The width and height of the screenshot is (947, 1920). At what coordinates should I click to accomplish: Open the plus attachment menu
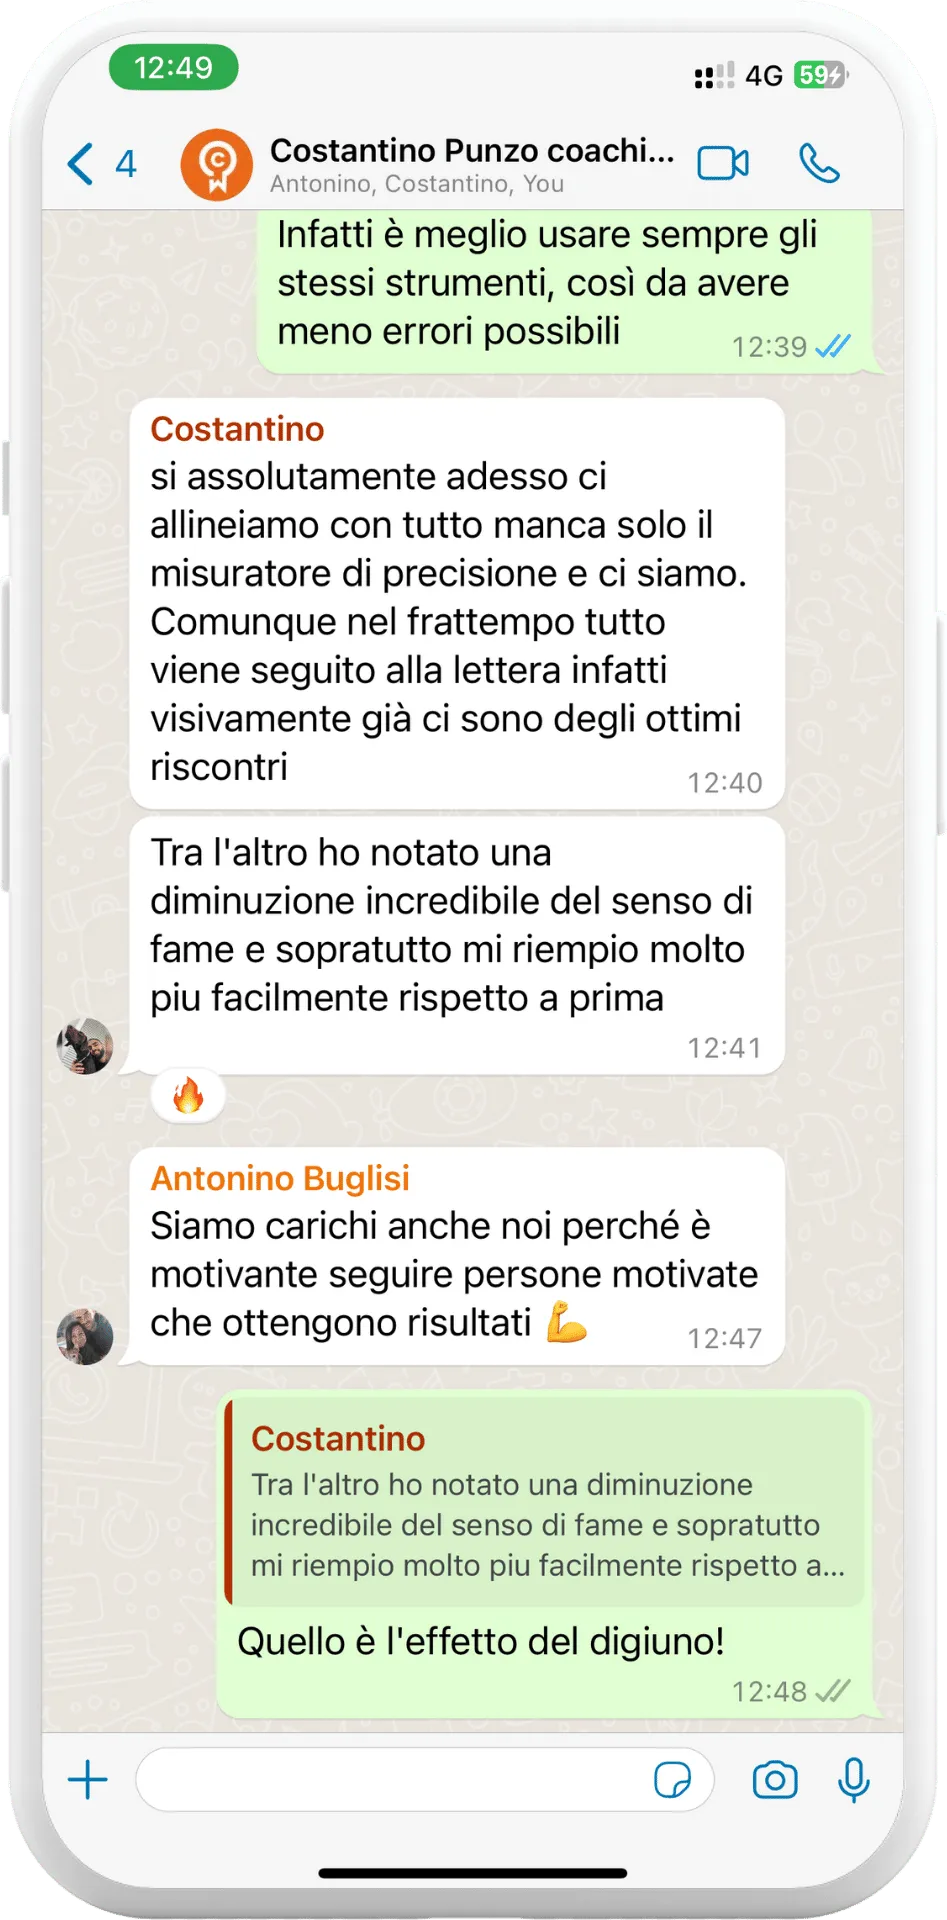pos(88,1779)
